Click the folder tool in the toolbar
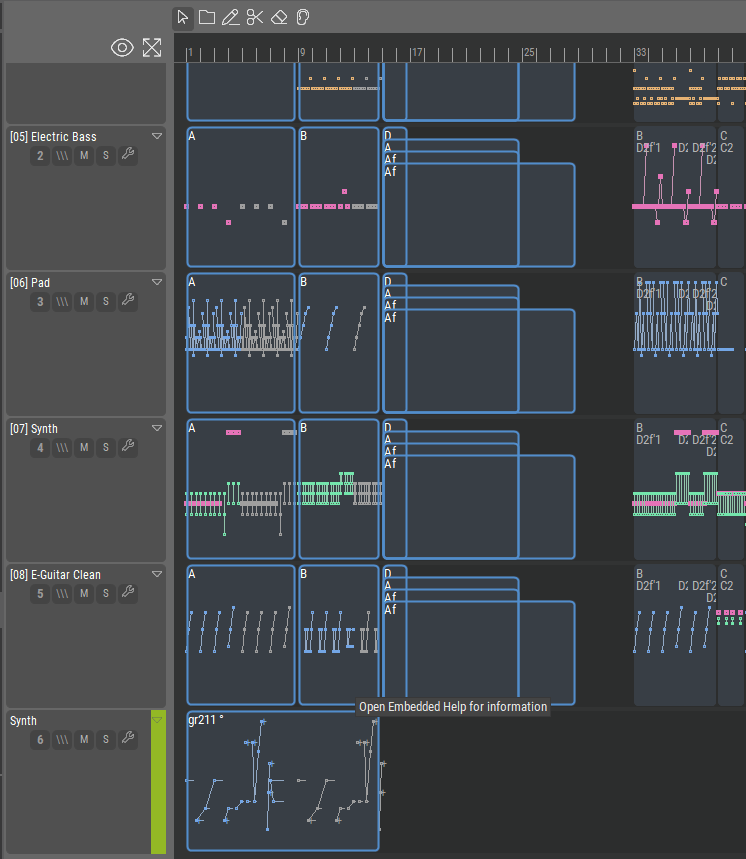 (207, 17)
